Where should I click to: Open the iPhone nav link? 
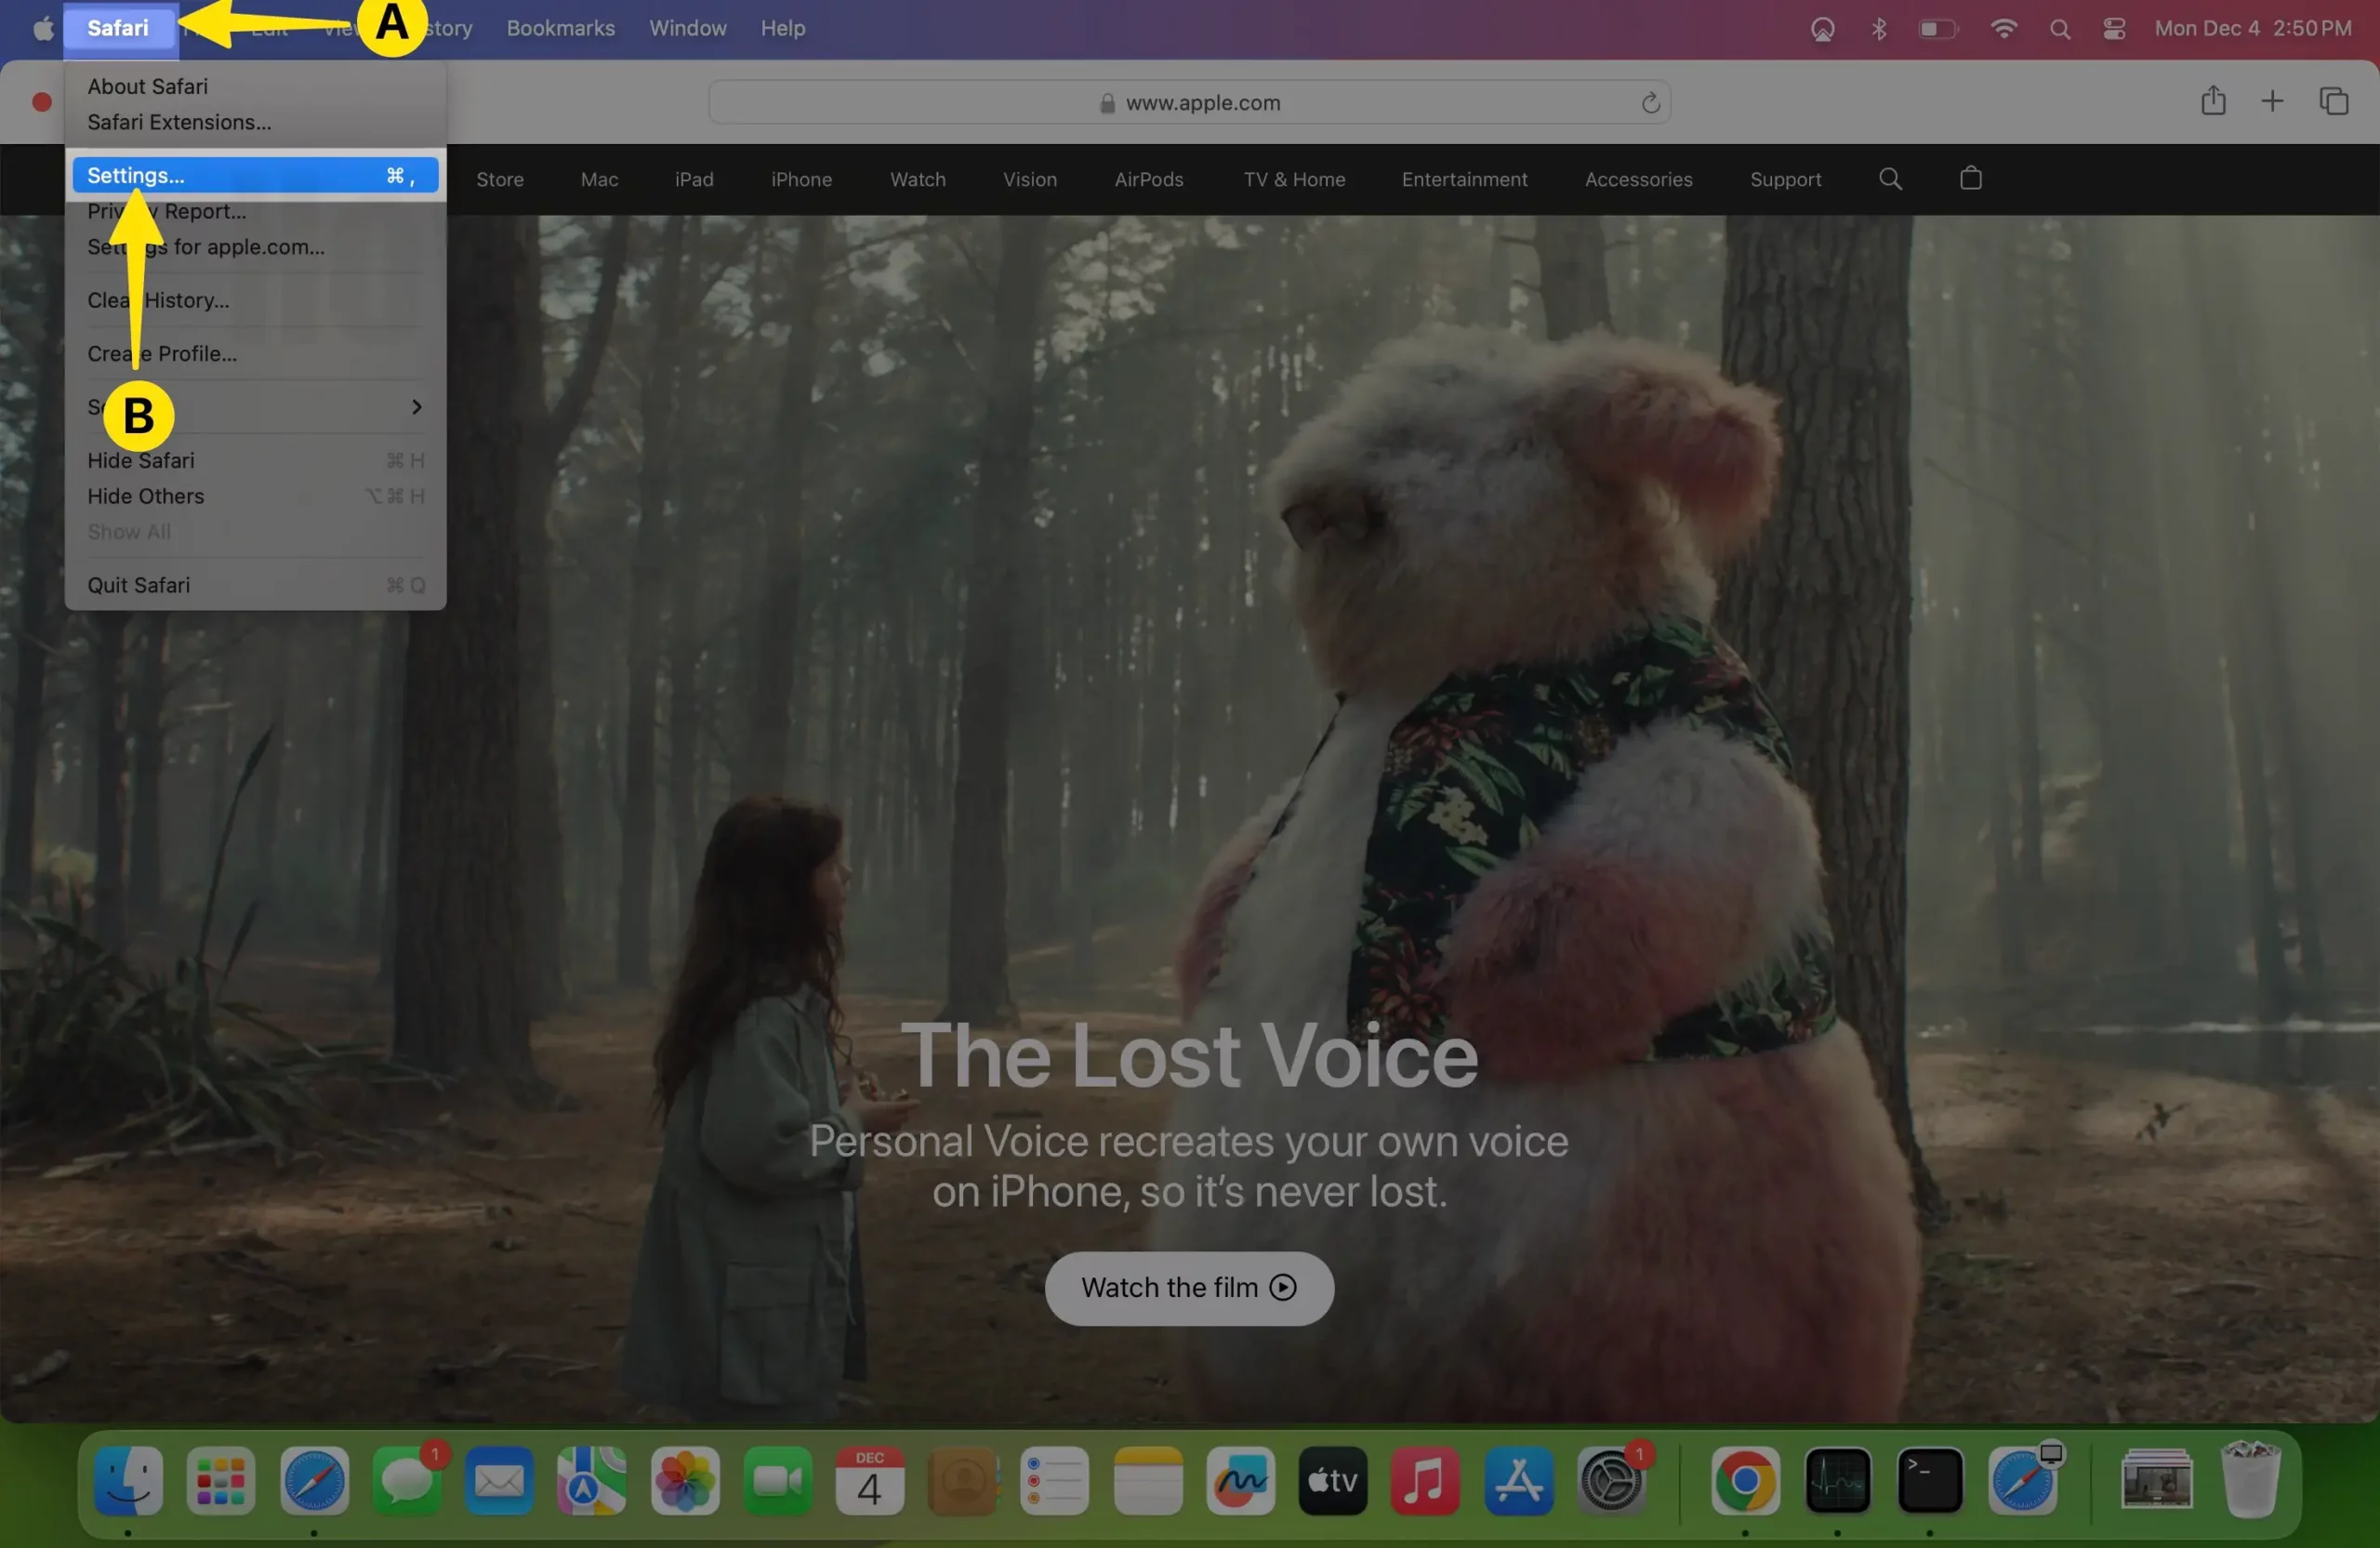point(801,179)
